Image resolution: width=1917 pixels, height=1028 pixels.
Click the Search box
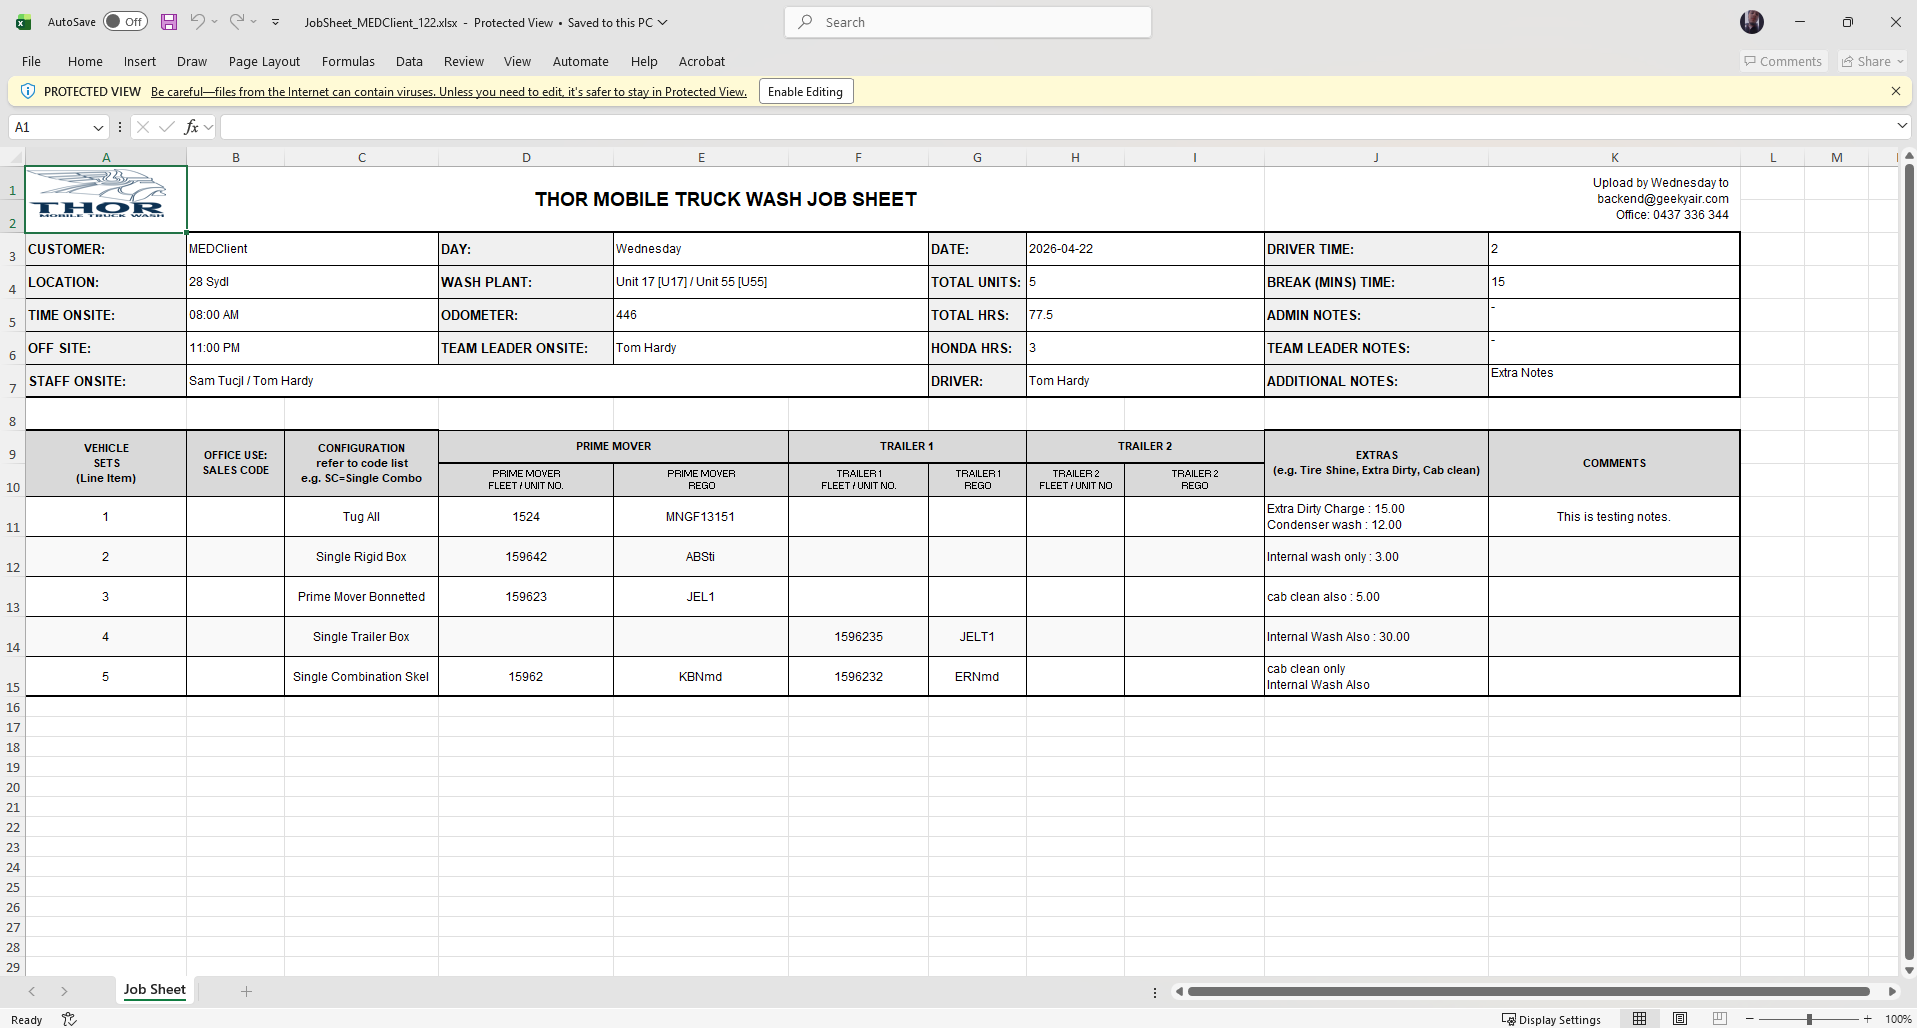pos(968,22)
